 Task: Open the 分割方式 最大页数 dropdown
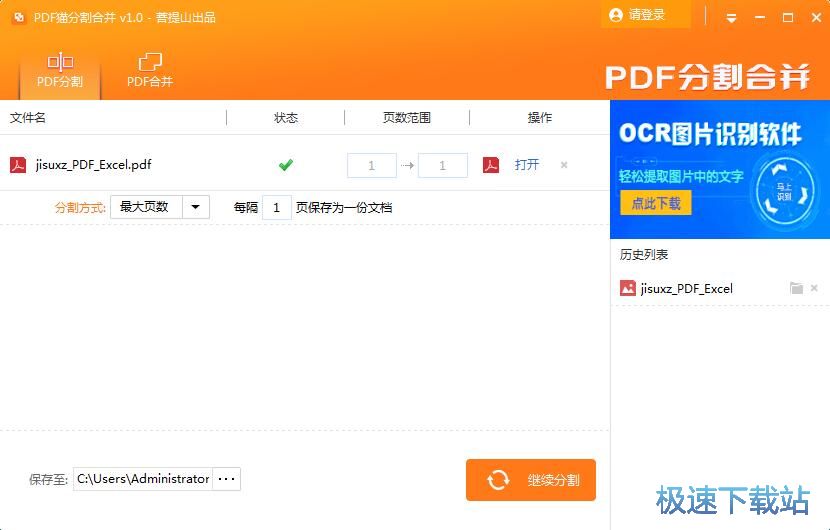160,207
